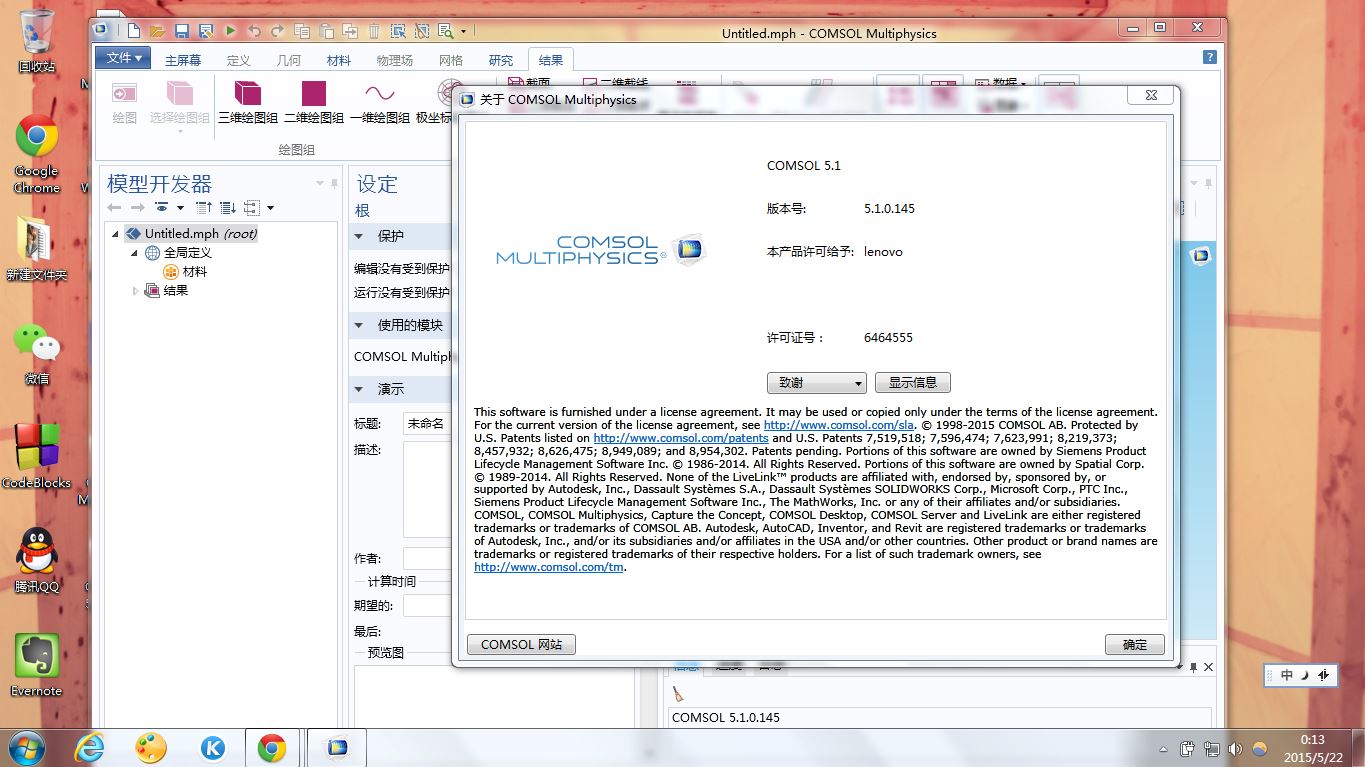The height and width of the screenshot is (767, 1365).
Task: Open the 文件 menu
Action: point(123,58)
